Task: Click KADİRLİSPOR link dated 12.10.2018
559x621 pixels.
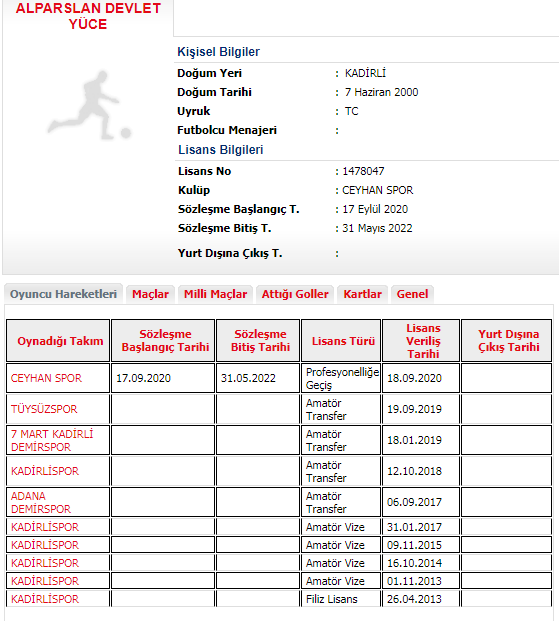Action: pyautogui.click(x=45, y=471)
